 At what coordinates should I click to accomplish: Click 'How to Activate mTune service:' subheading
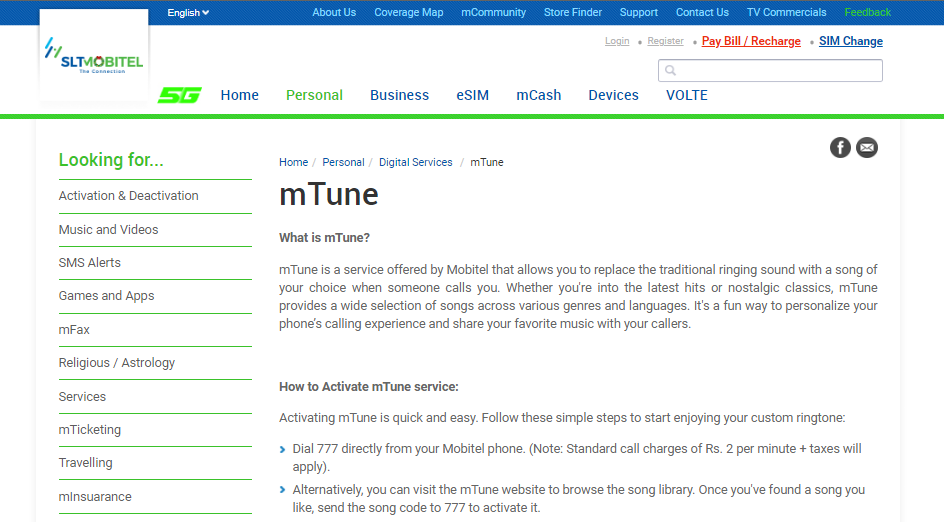click(368, 387)
